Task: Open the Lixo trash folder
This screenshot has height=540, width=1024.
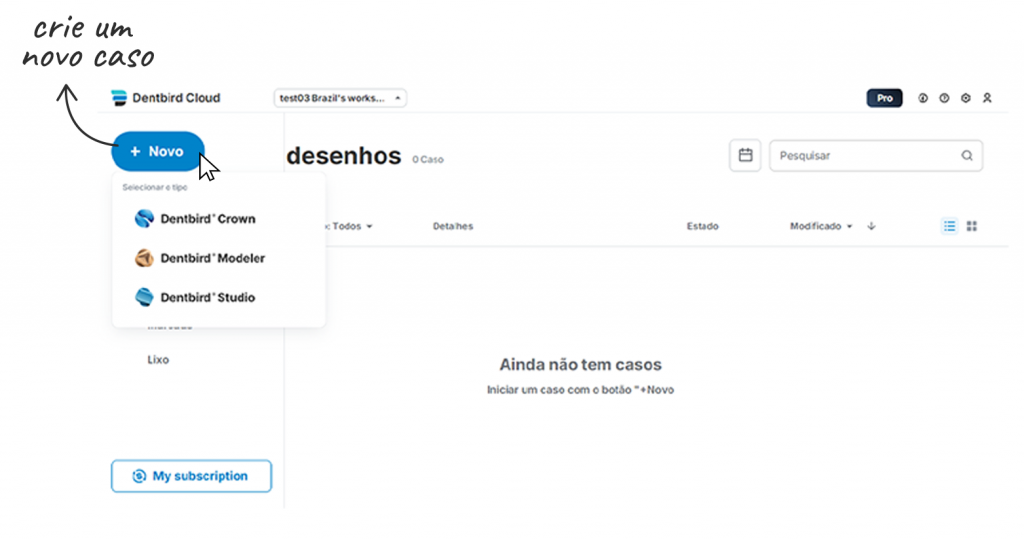Action: pyautogui.click(x=158, y=360)
